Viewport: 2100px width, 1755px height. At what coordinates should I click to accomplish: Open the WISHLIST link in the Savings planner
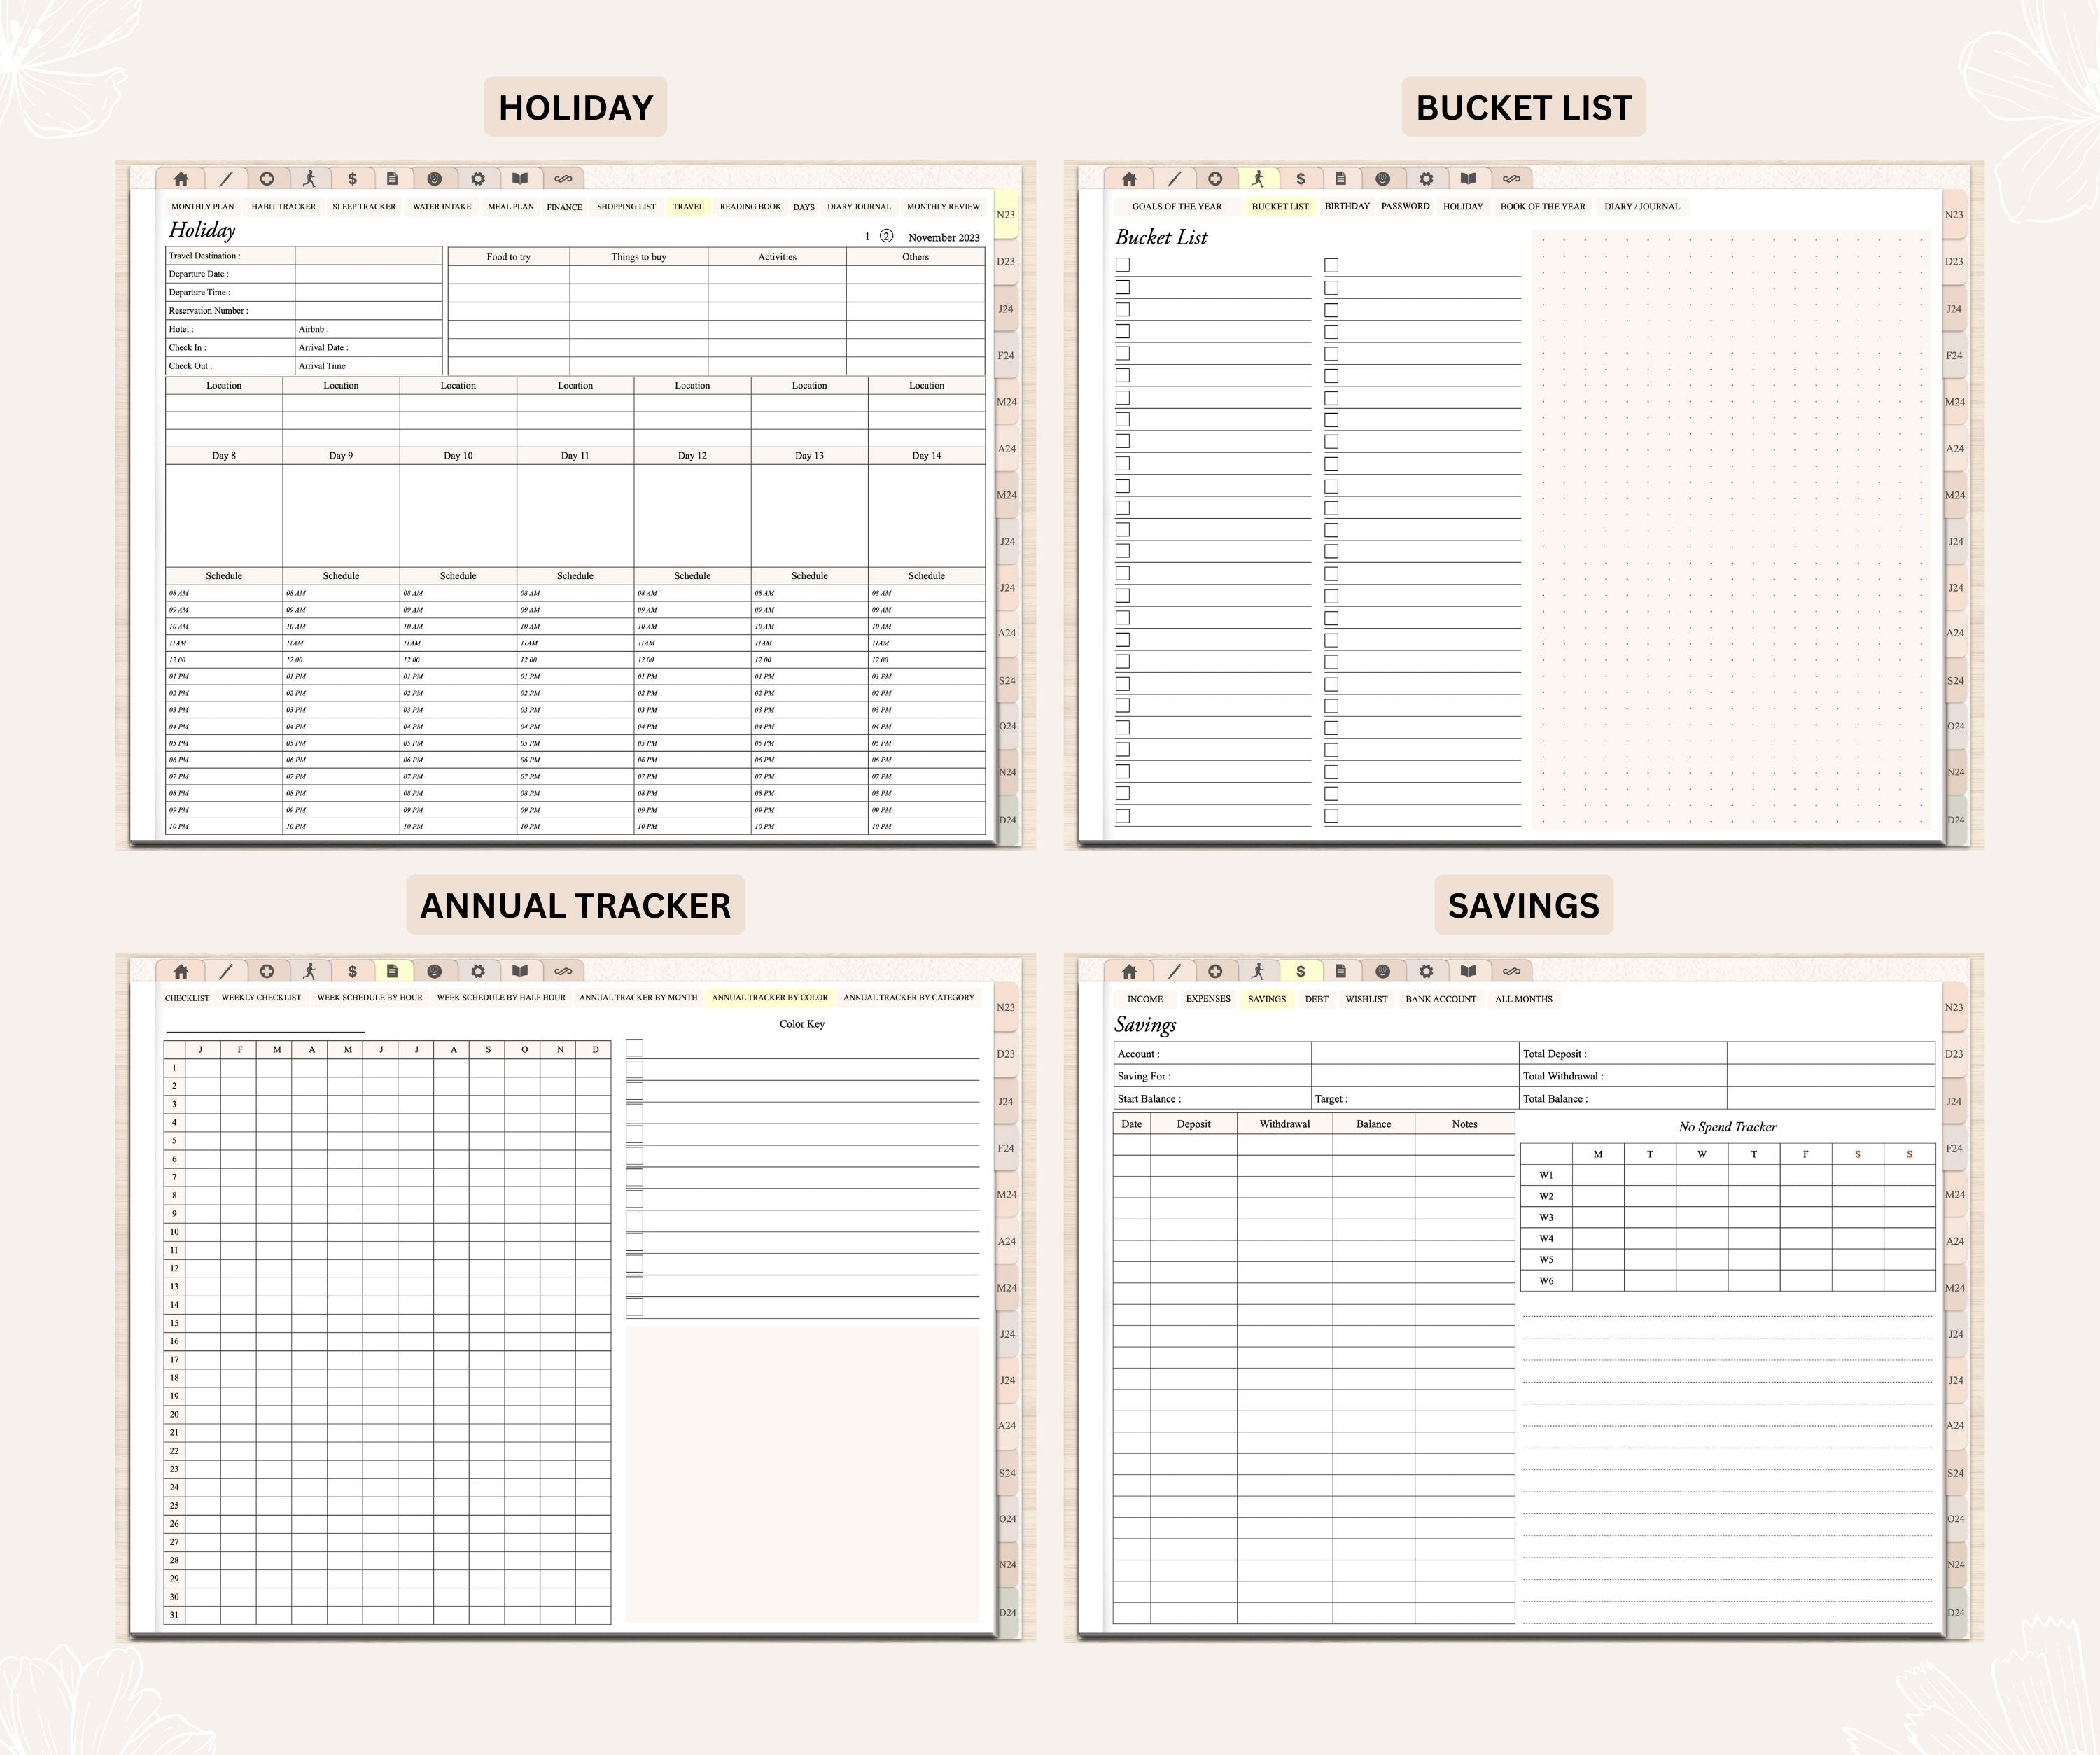(1366, 999)
